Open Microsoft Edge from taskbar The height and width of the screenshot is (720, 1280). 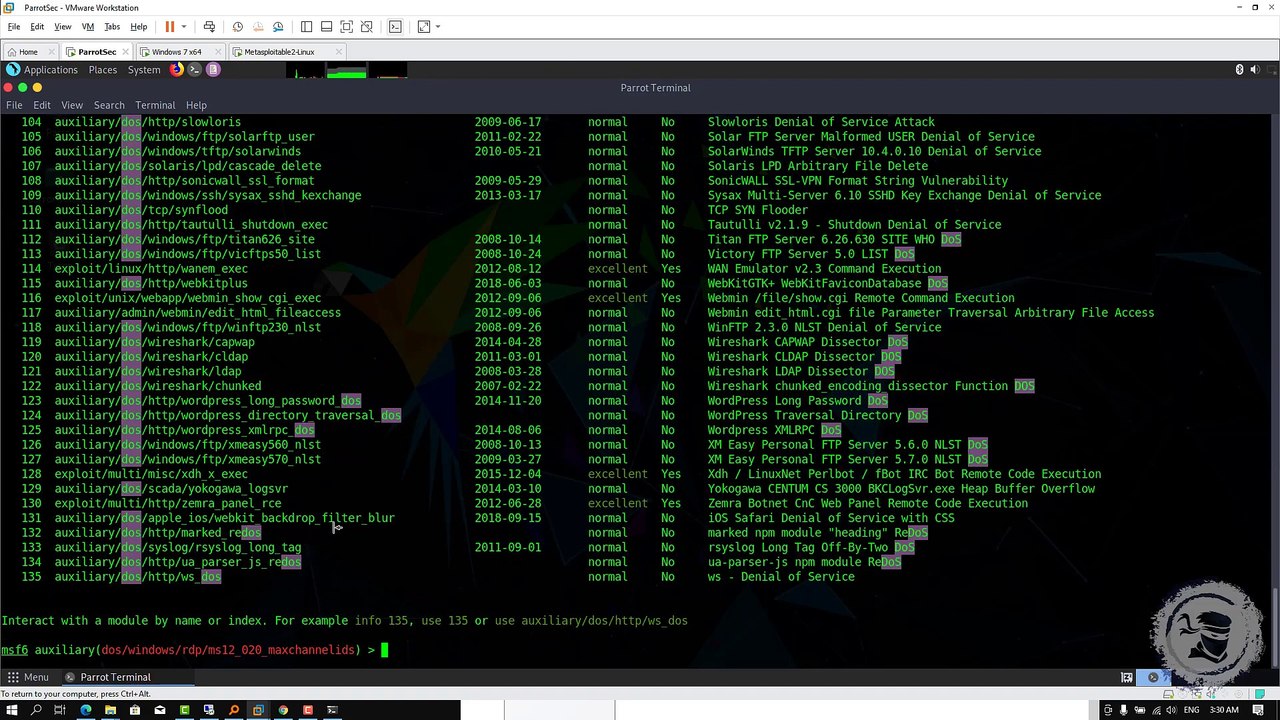click(x=85, y=710)
